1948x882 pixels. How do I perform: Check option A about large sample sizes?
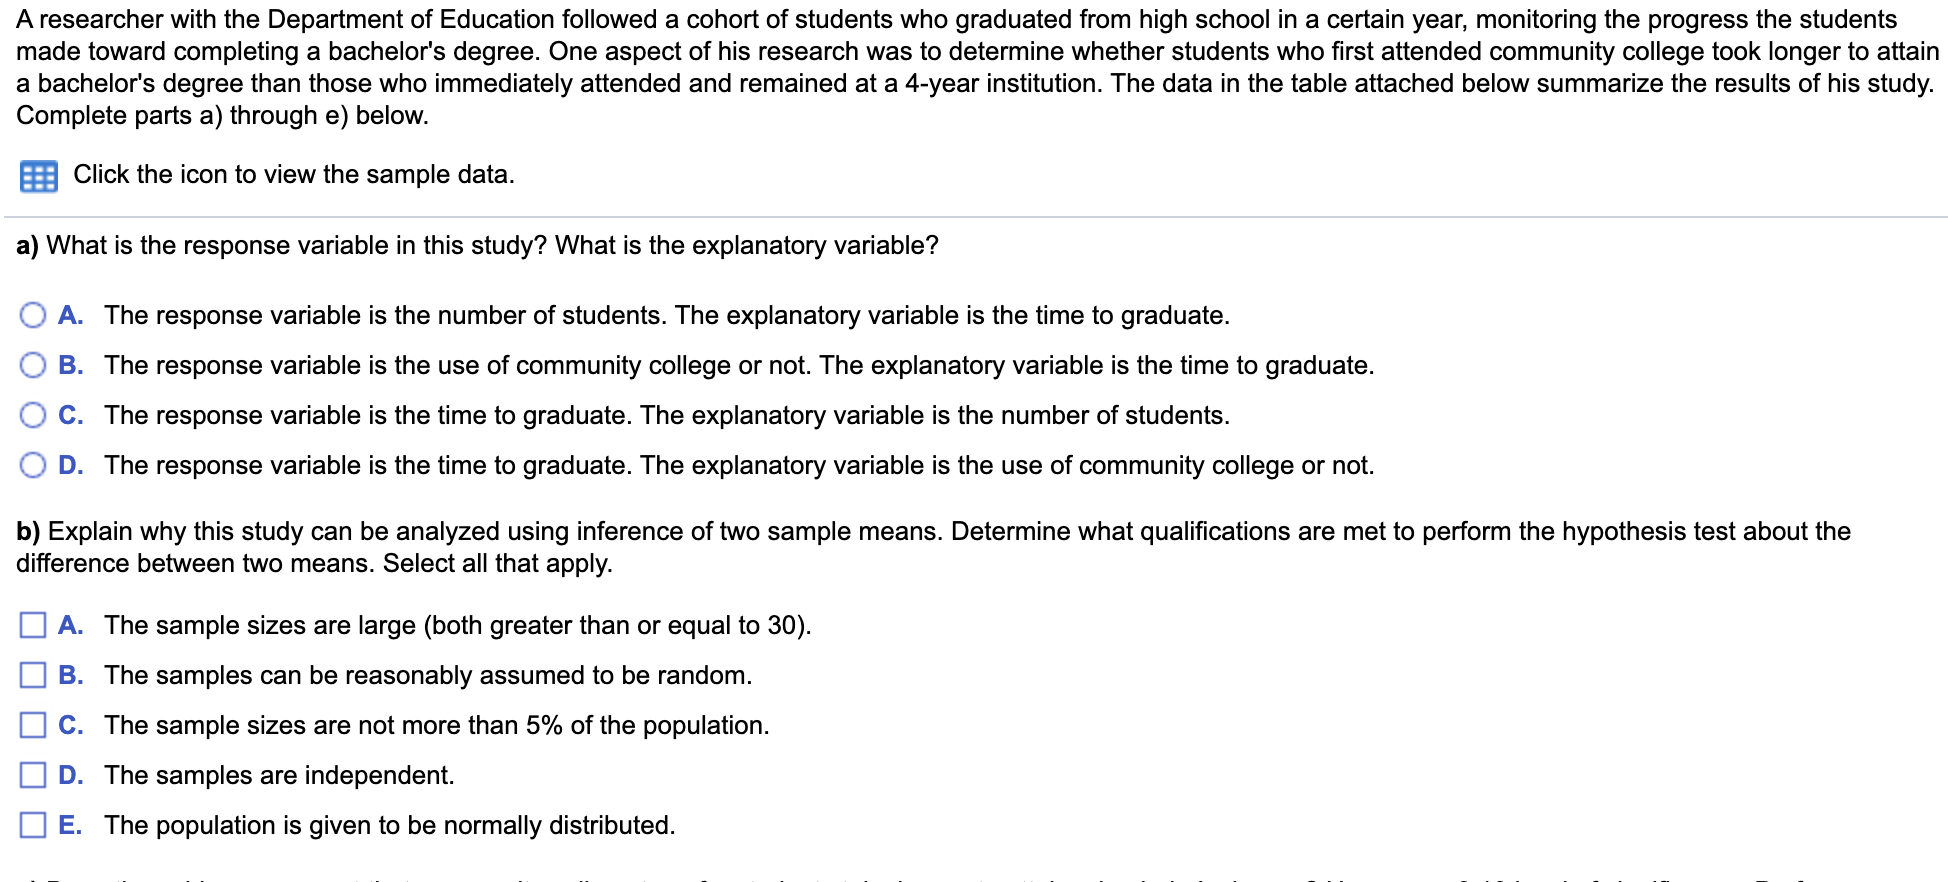[33, 625]
